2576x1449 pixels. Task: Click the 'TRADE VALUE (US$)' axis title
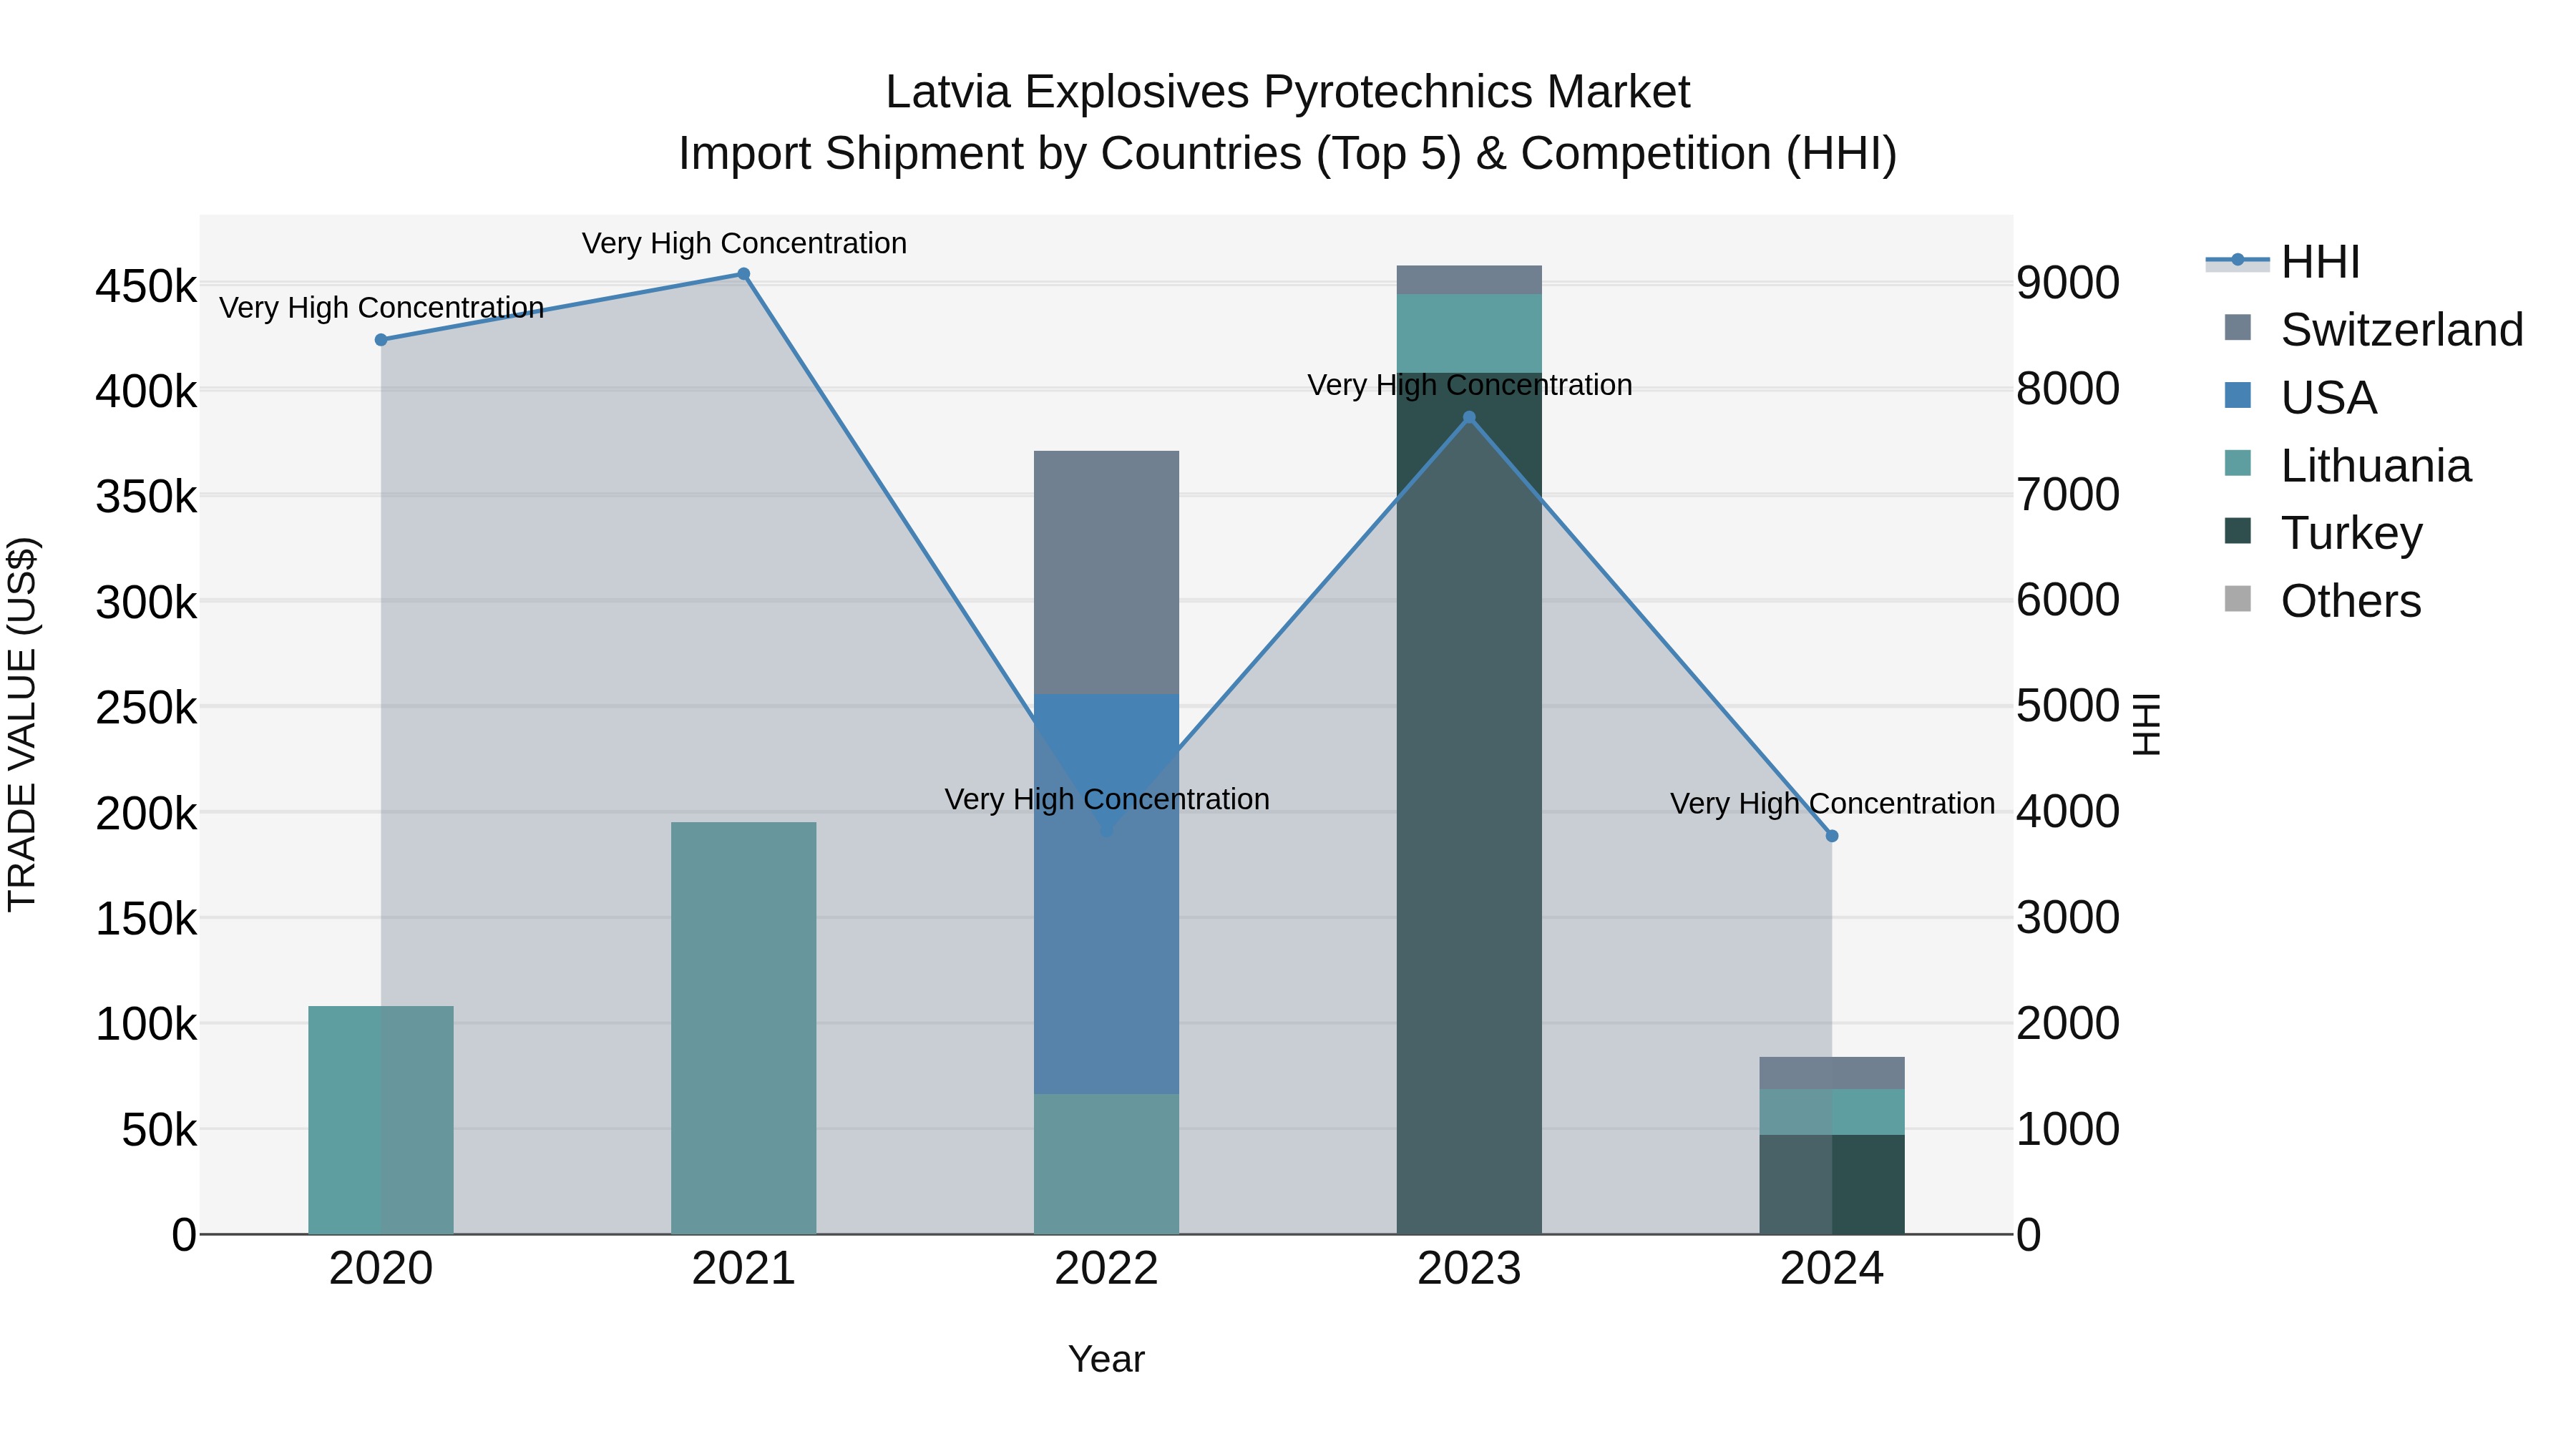pyautogui.click(x=22, y=724)
